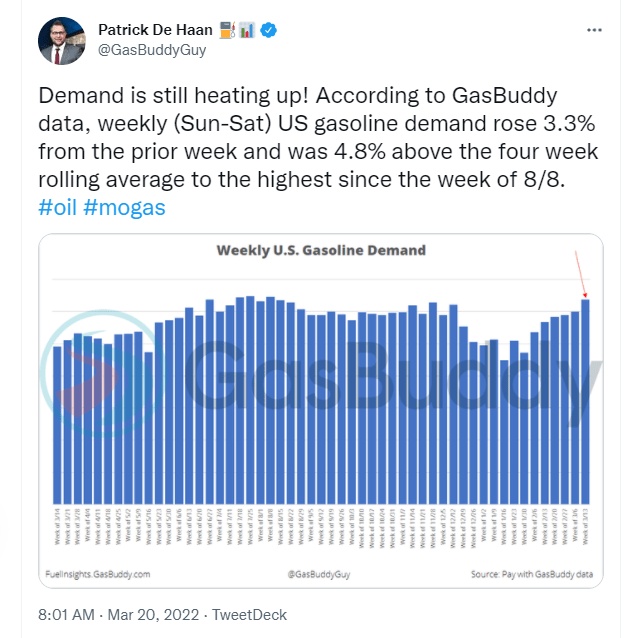Click the fuel pump emoji beside the name
Screen dimensions: 637x638
225,30
